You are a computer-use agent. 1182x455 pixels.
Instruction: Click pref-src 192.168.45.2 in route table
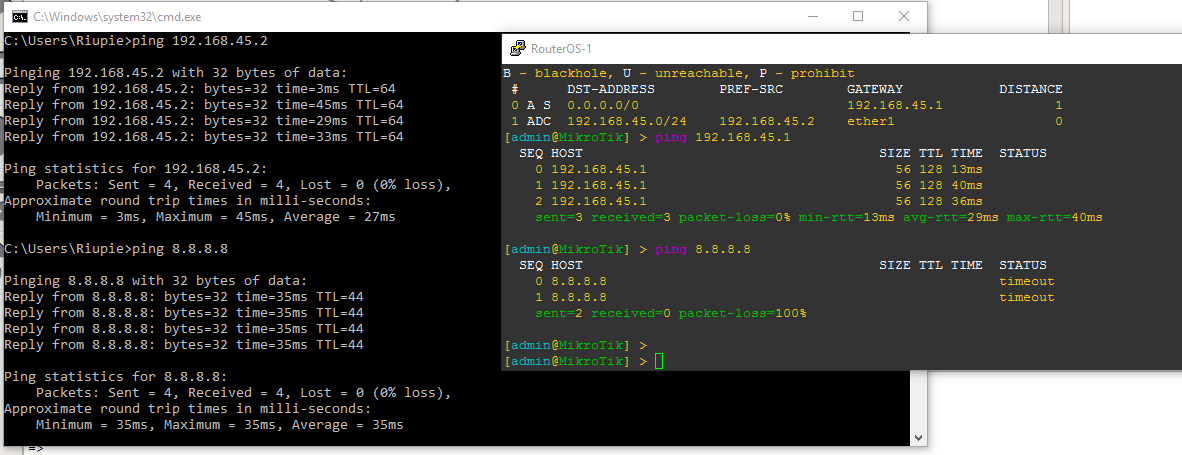767,121
